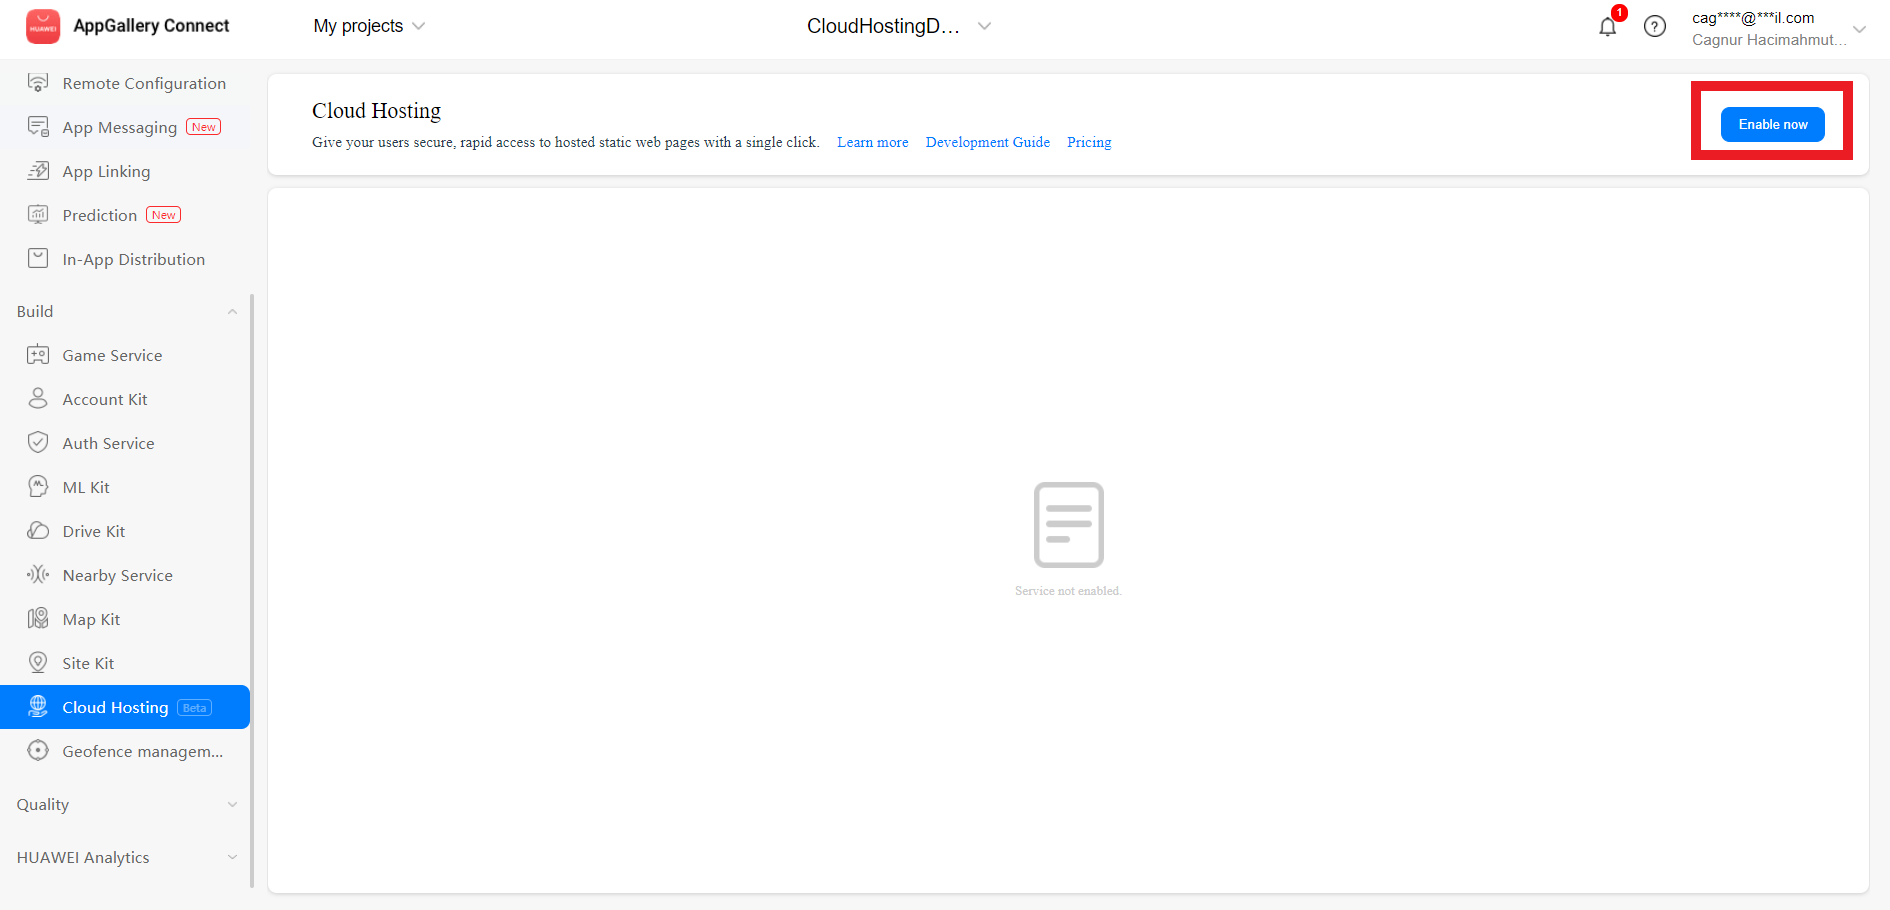Click the Drive Kit cloud icon
The image size is (1890, 910).
point(38,531)
